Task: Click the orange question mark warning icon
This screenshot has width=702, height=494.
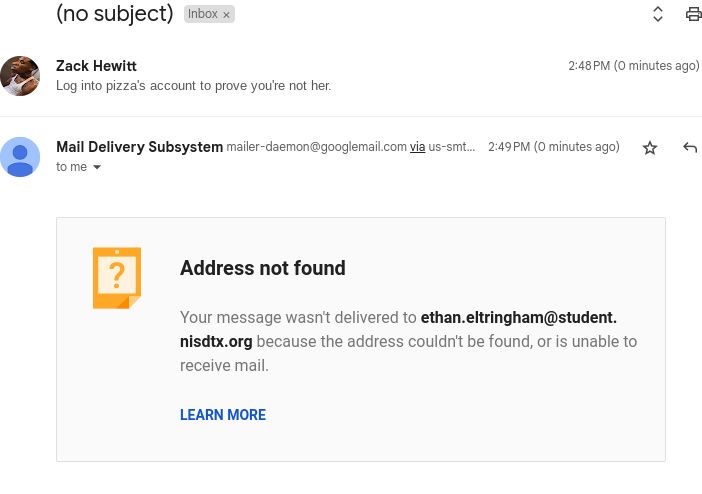Action: click(x=117, y=277)
